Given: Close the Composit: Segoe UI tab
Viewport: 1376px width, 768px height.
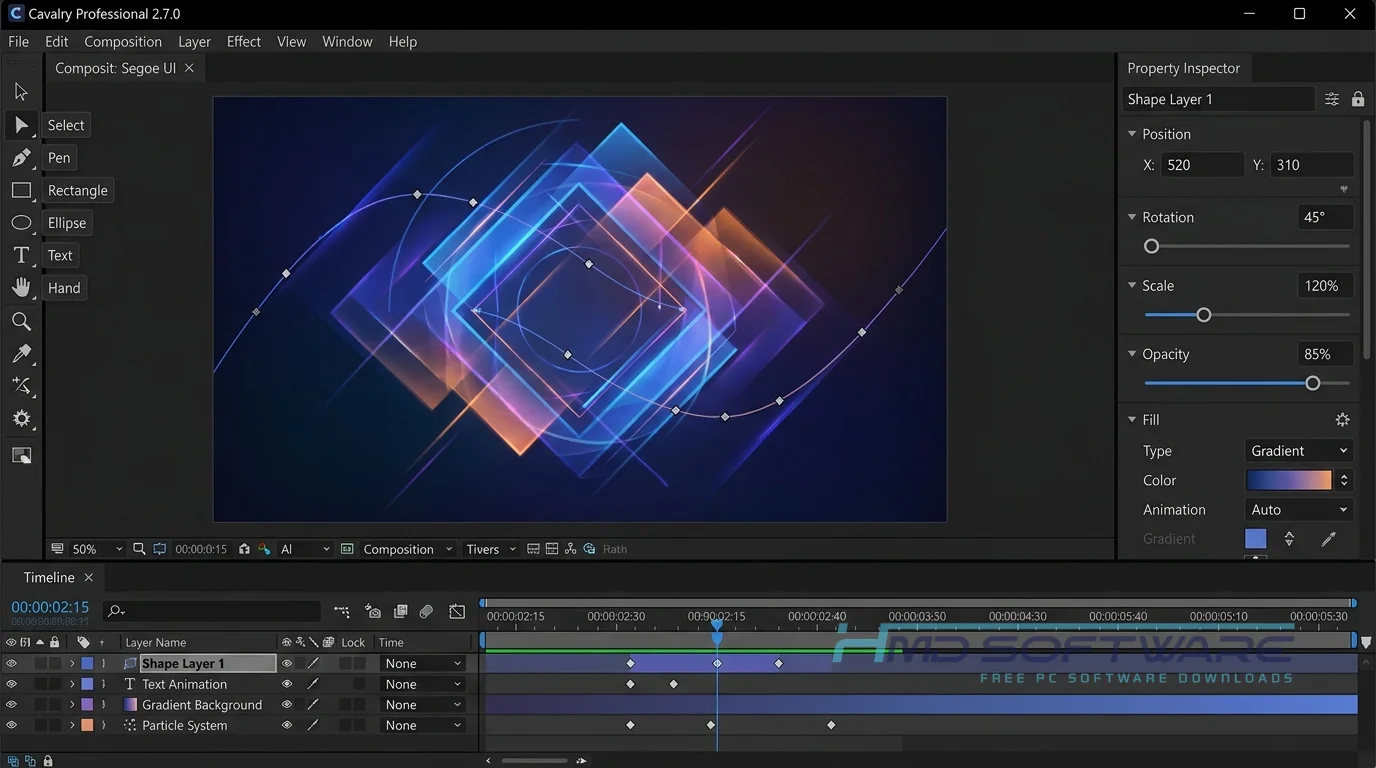Looking at the screenshot, I should tap(189, 68).
